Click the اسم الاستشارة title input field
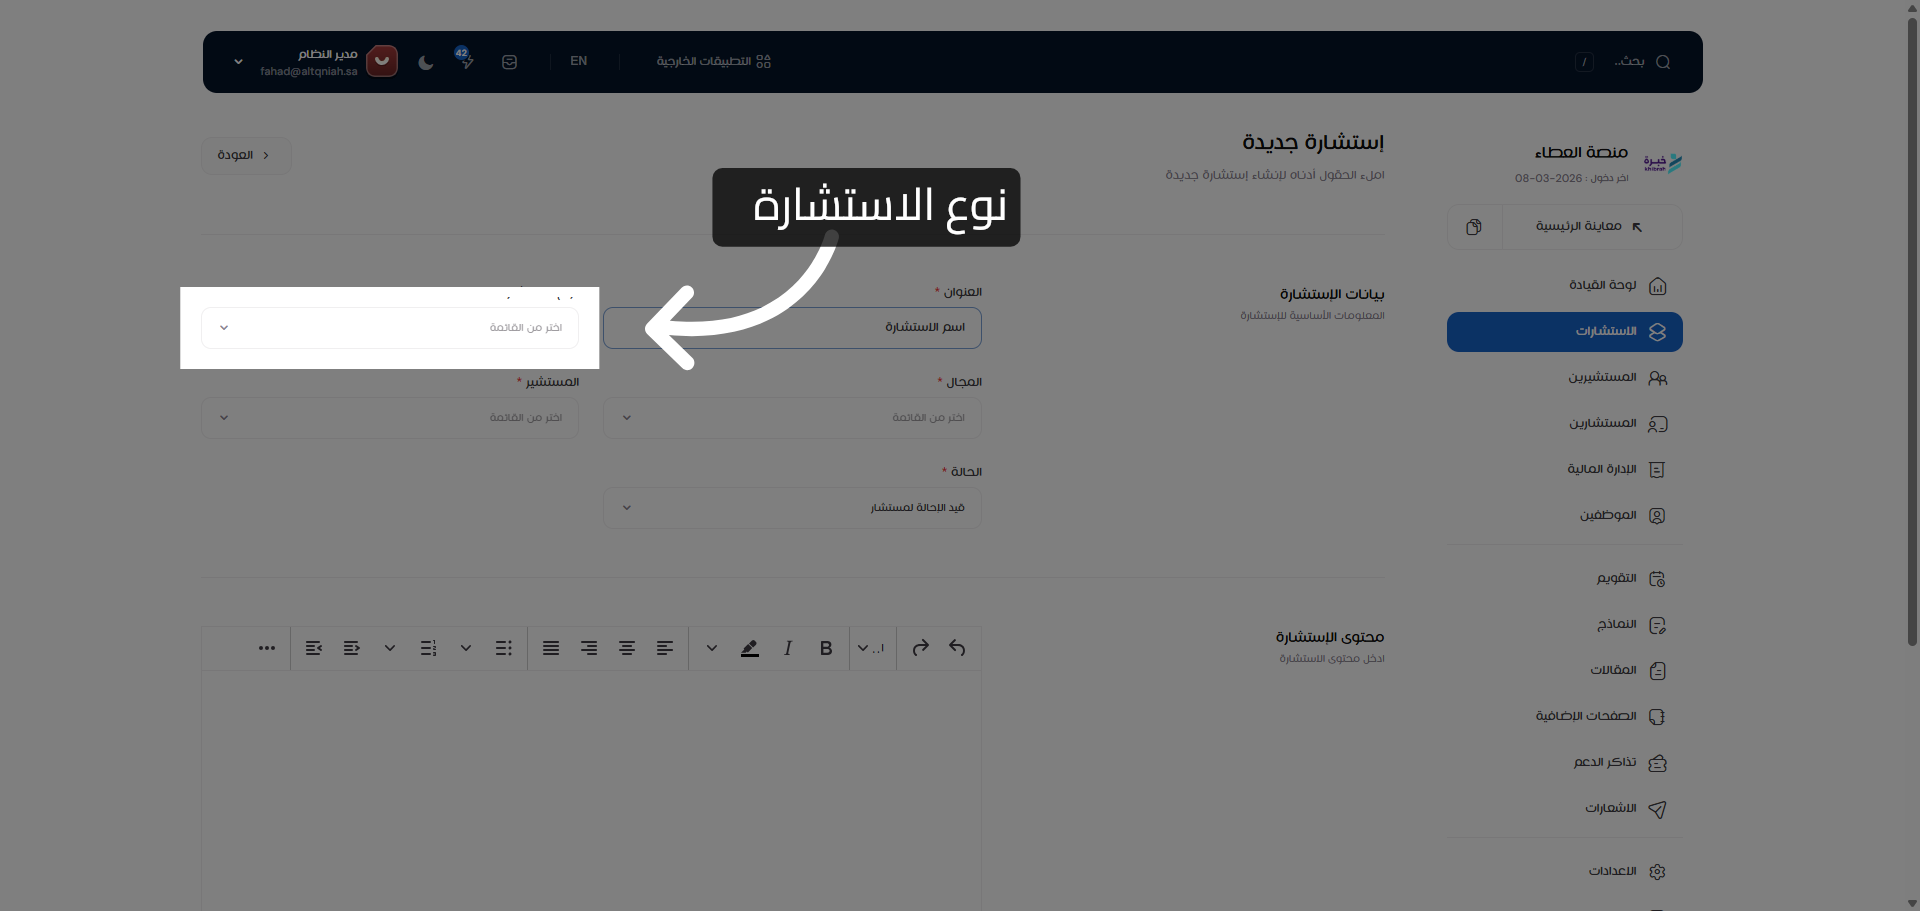 click(793, 328)
